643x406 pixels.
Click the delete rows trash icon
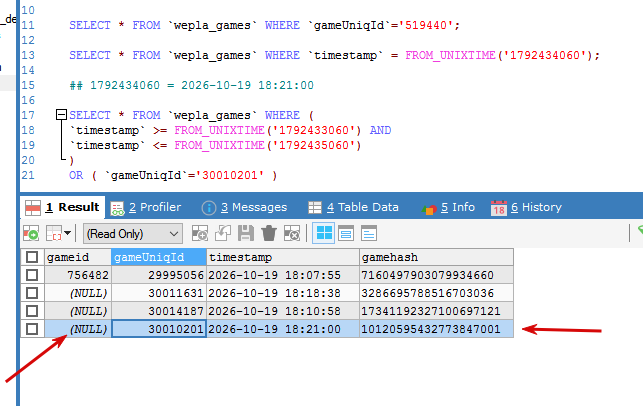269,233
